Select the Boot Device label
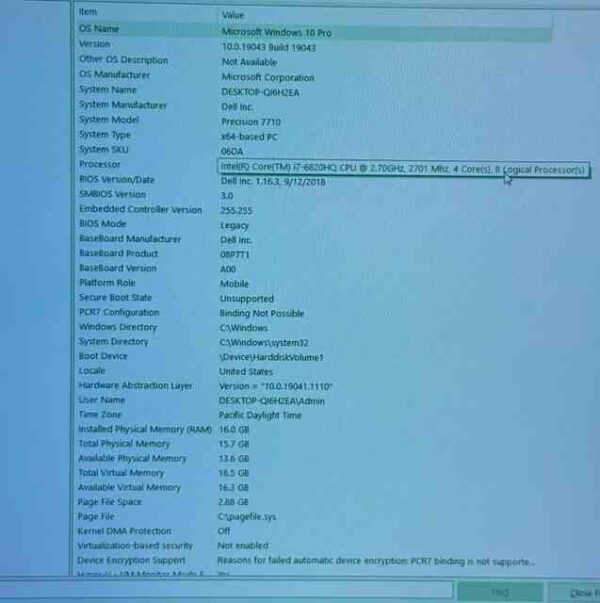The image size is (600, 603). (103, 356)
